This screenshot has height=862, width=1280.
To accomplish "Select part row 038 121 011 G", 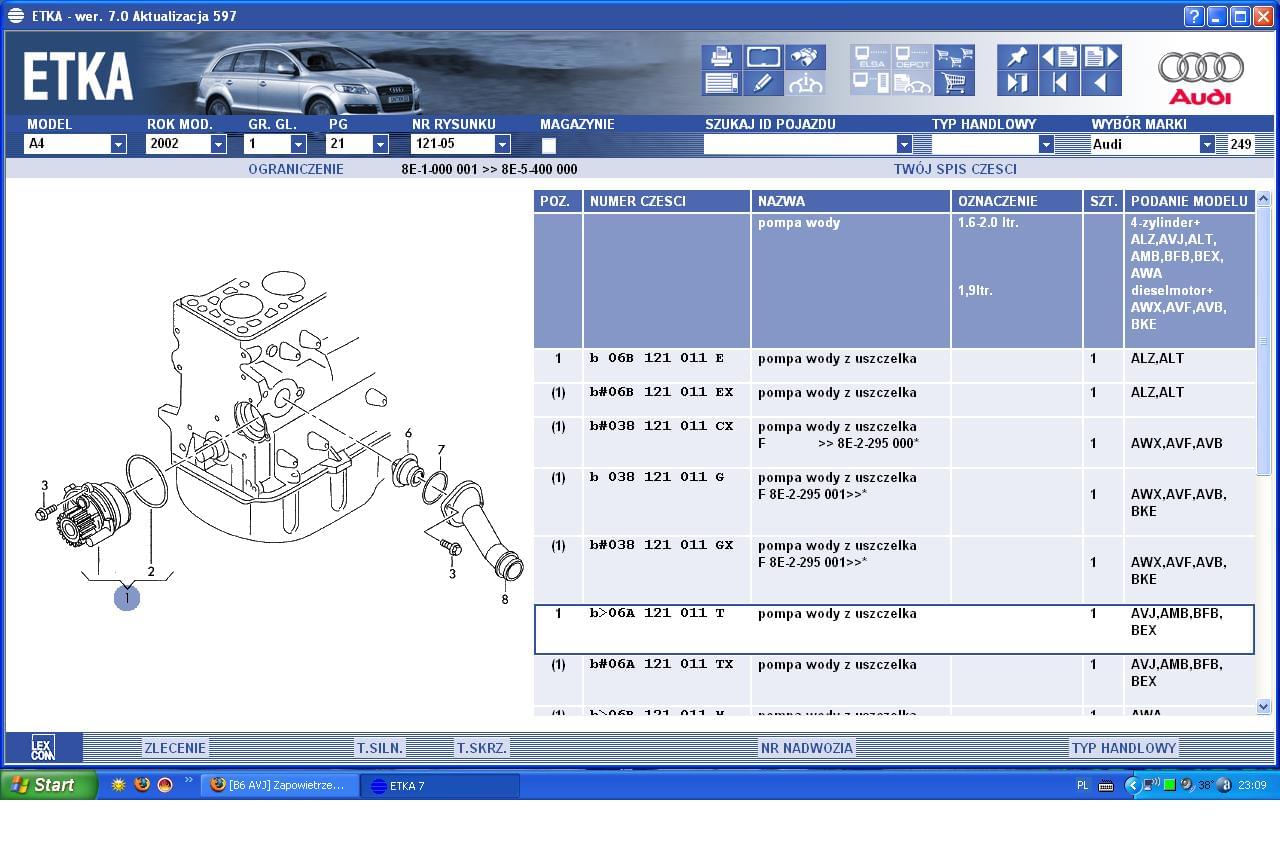I will (x=894, y=501).
